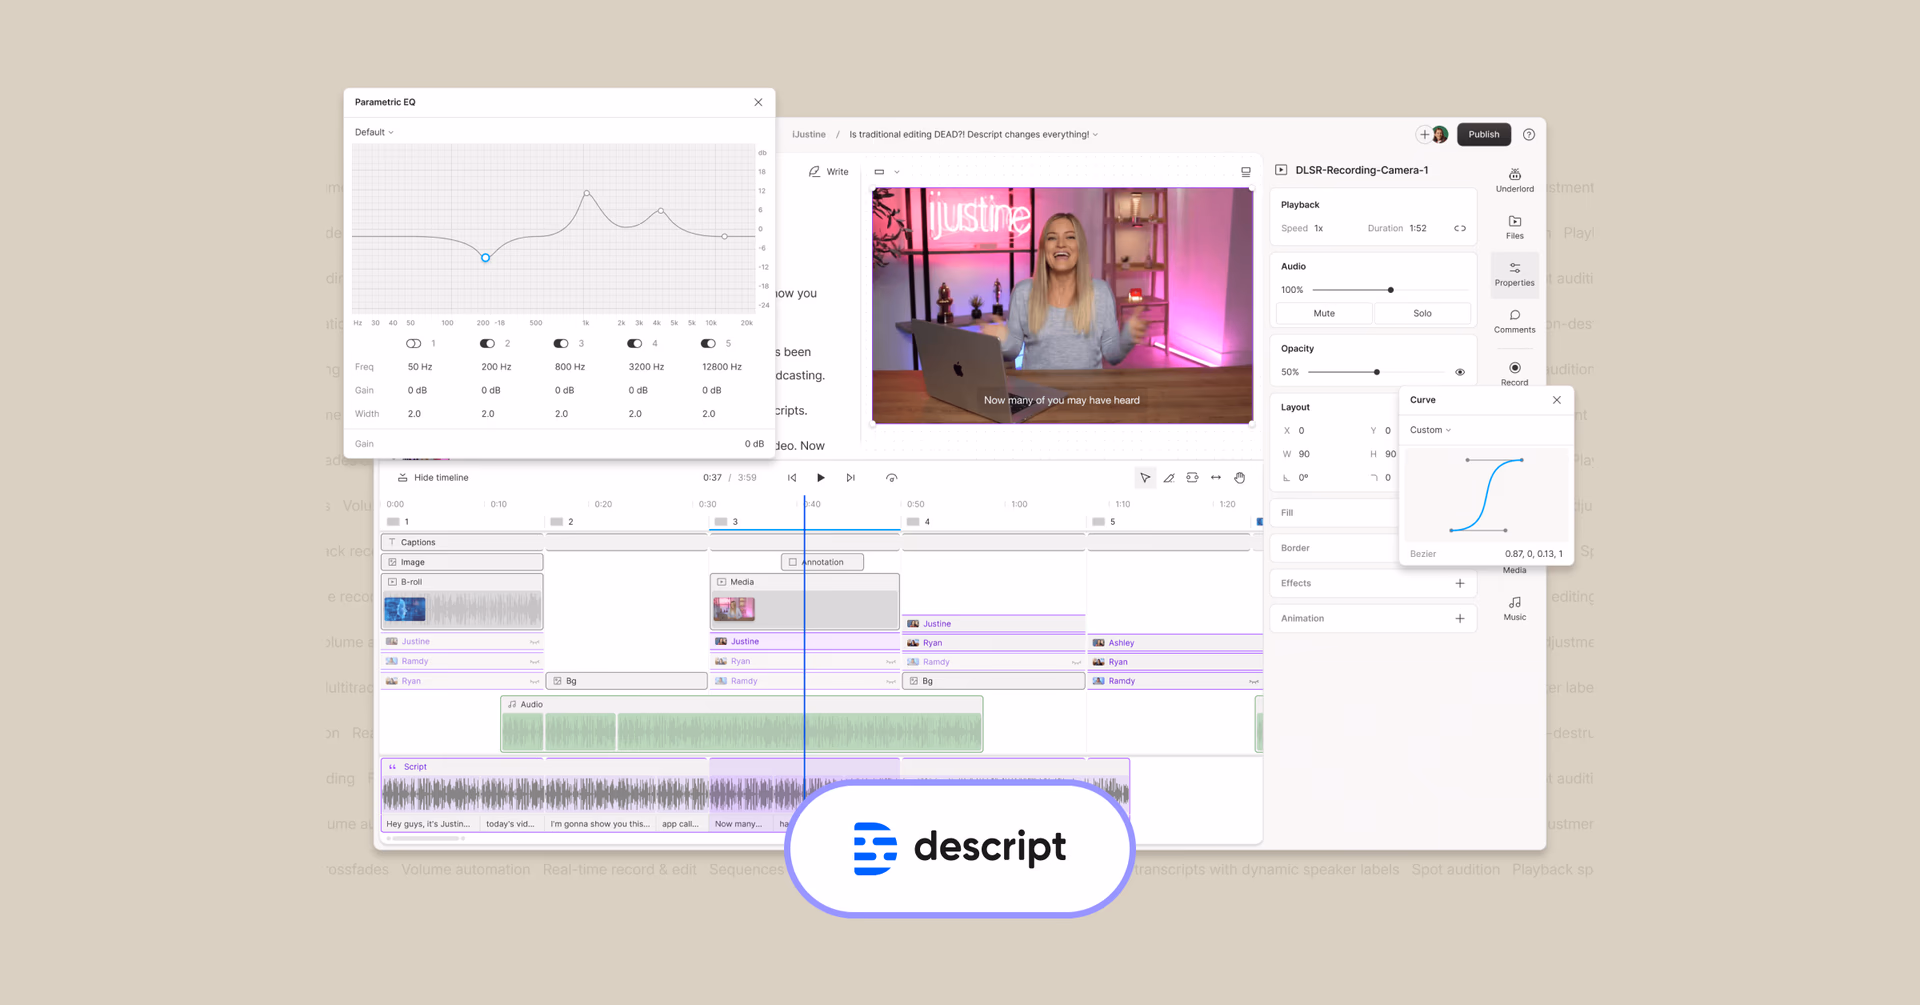Select the hand pan tool in timeline

1239,478
